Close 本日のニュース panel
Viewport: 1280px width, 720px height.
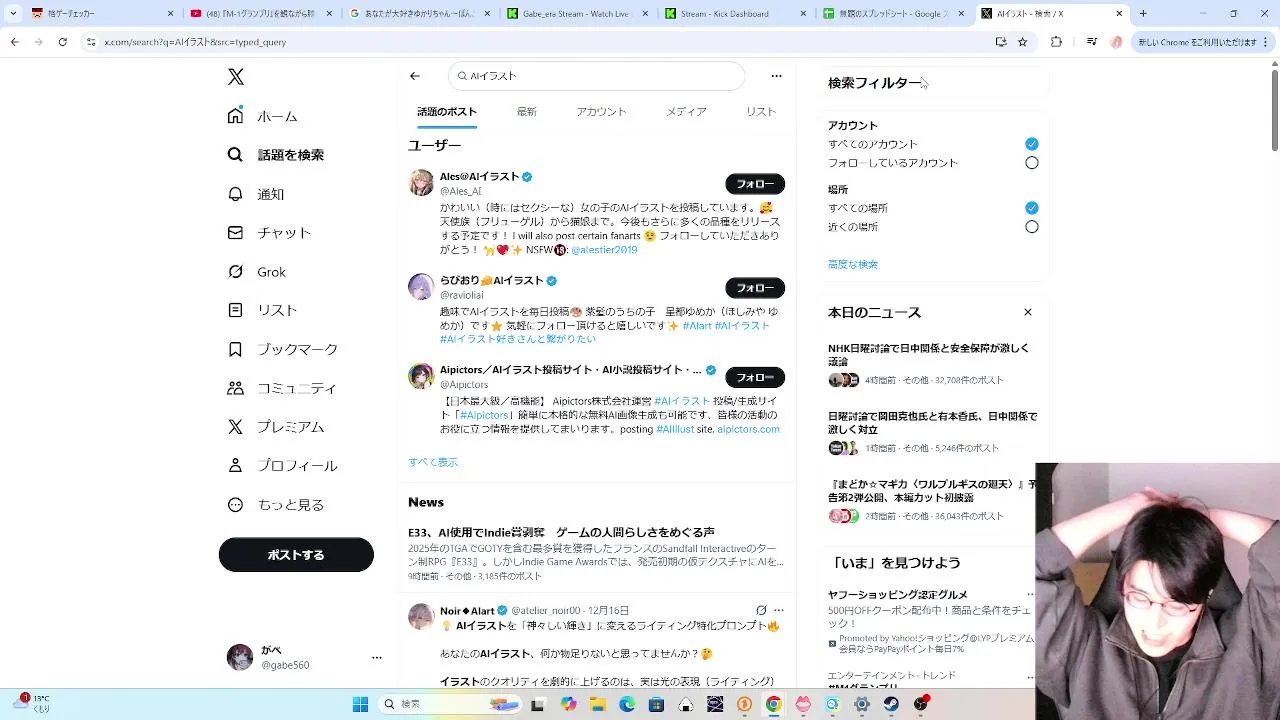(x=1027, y=312)
